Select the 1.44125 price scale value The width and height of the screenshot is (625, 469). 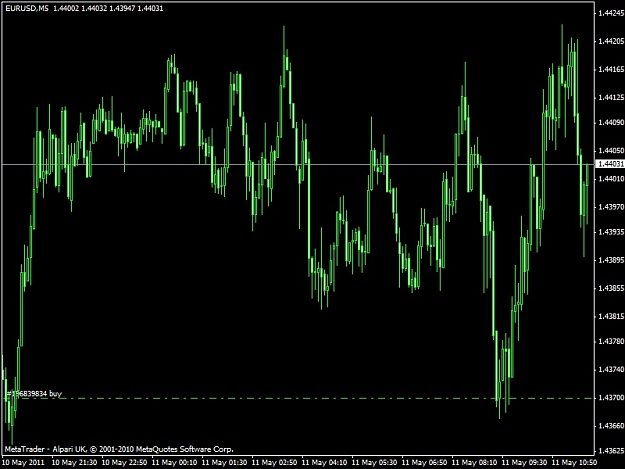click(611, 97)
